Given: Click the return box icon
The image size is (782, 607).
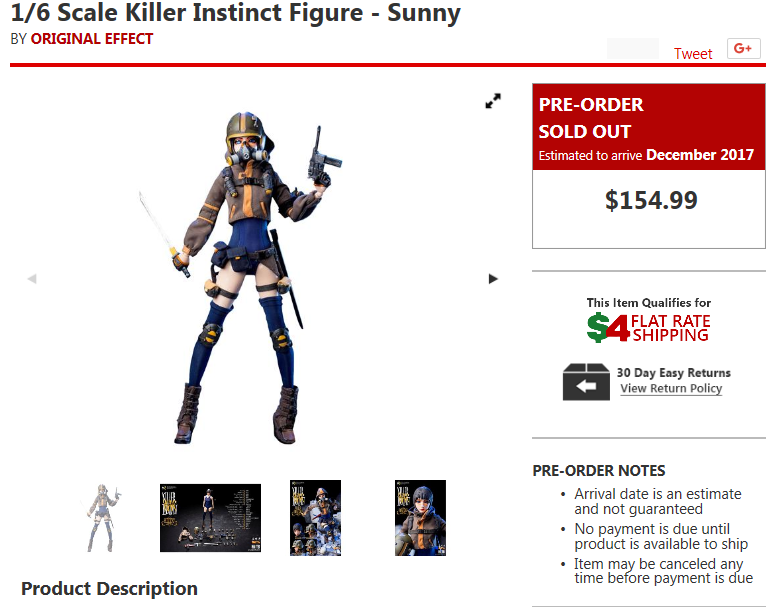Looking at the screenshot, I should (586, 382).
